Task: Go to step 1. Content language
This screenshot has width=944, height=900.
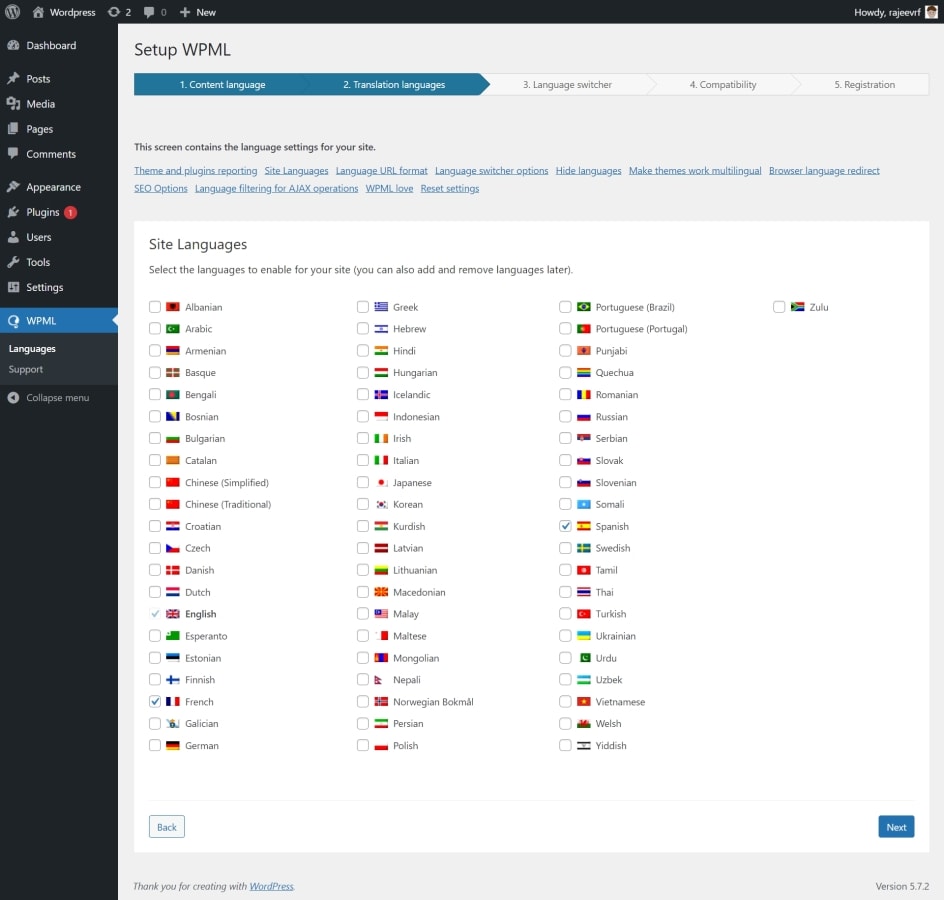Action: click(x=222, y=85)
